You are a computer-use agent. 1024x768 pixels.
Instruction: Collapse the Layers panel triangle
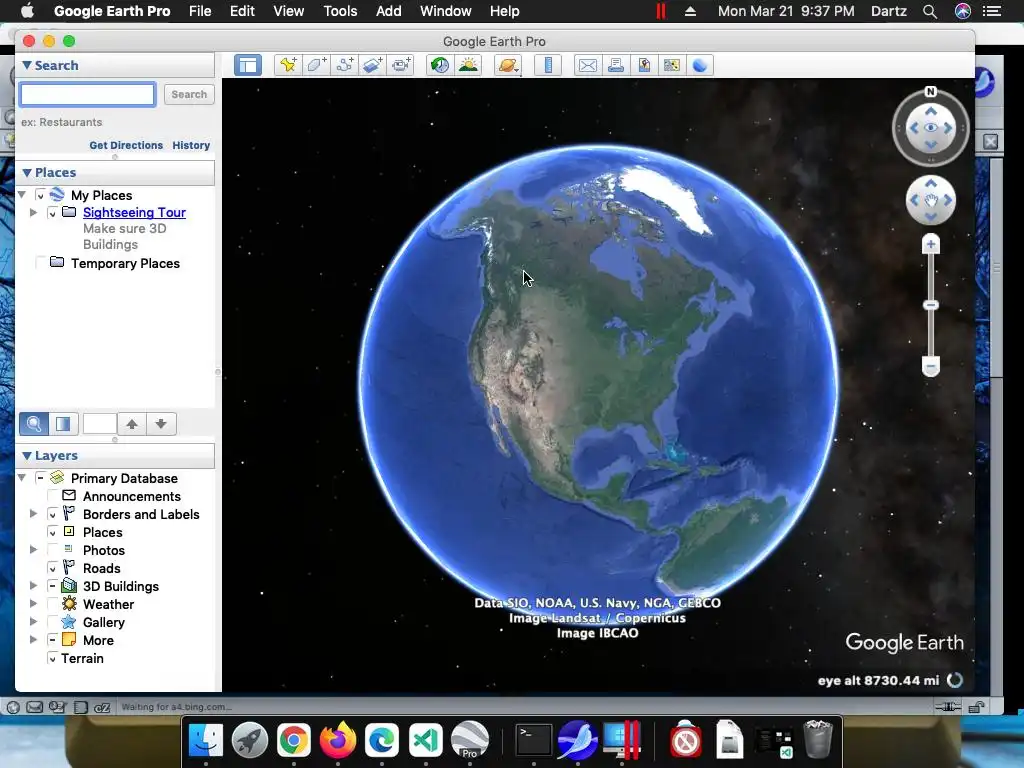pyautogui.click(x=27, y=455)
